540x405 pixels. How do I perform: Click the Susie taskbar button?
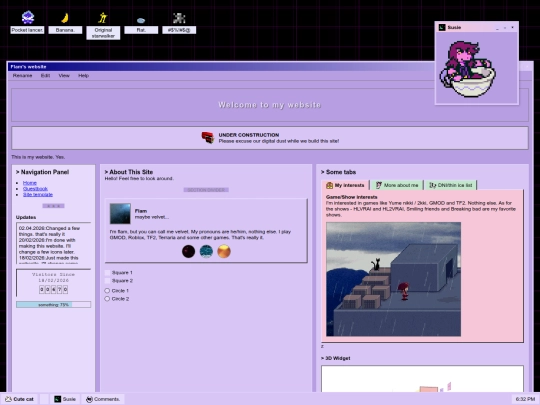65,399
